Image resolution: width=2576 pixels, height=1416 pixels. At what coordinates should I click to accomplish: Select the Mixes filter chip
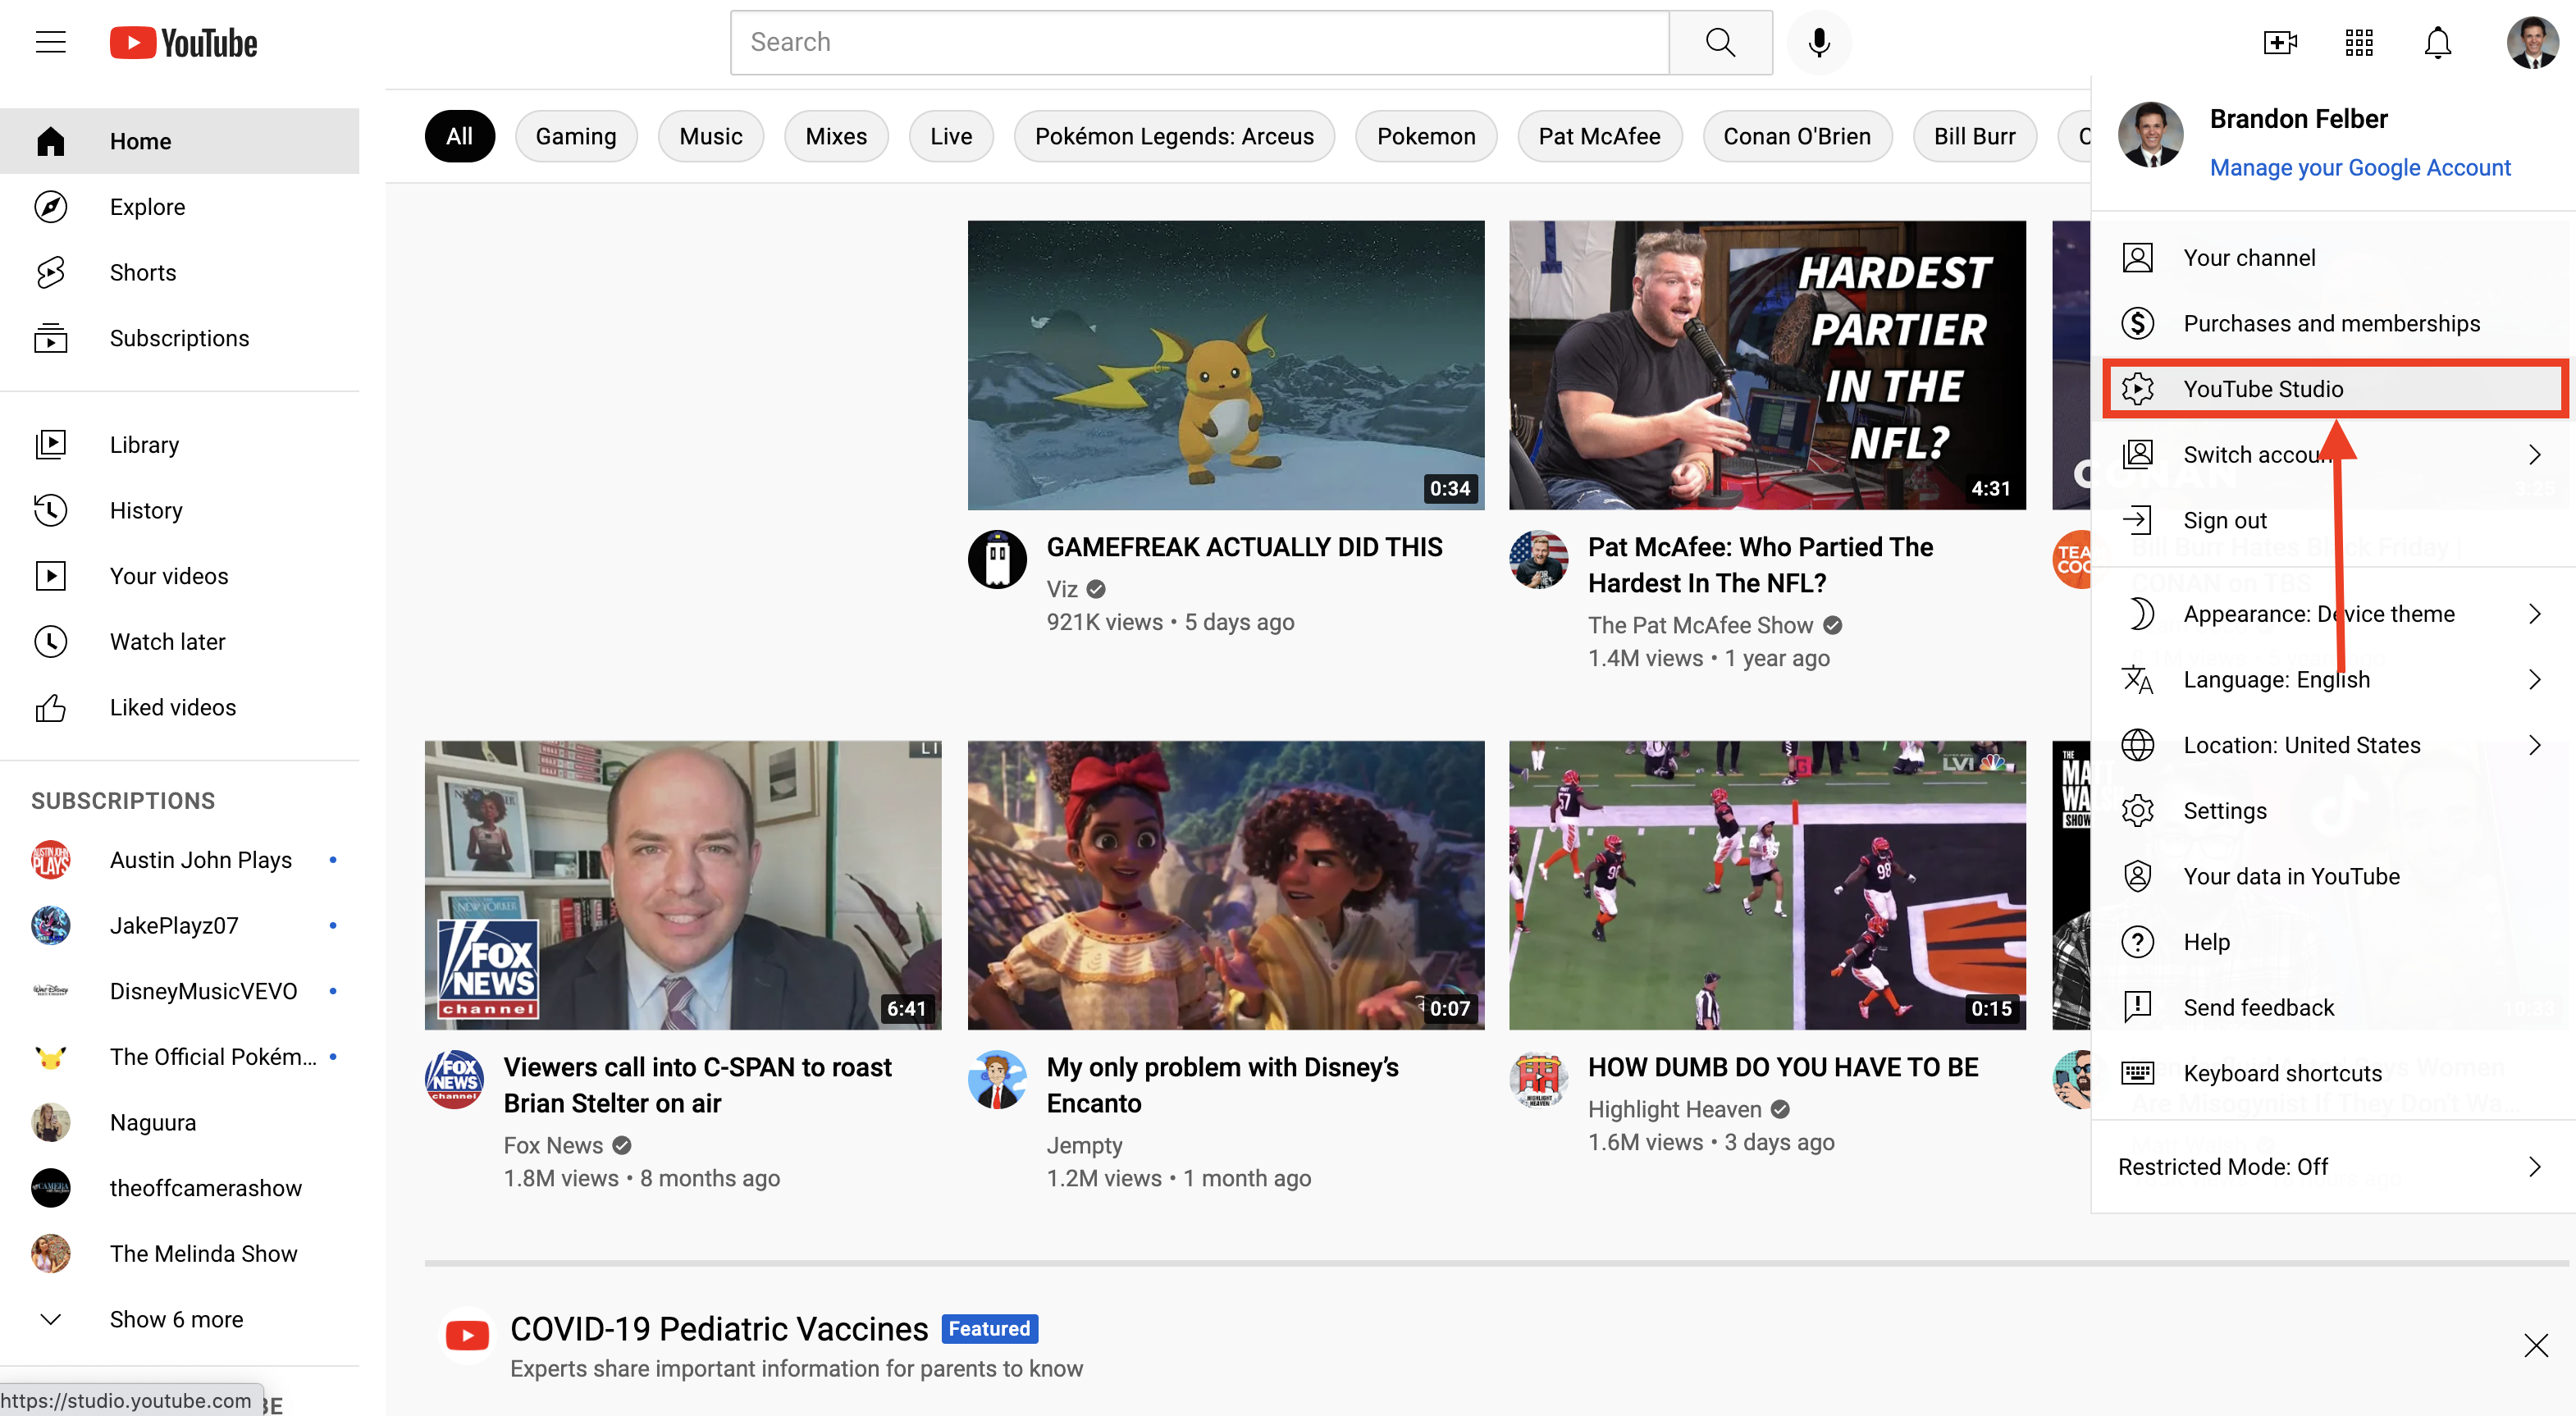coord(836,136)
